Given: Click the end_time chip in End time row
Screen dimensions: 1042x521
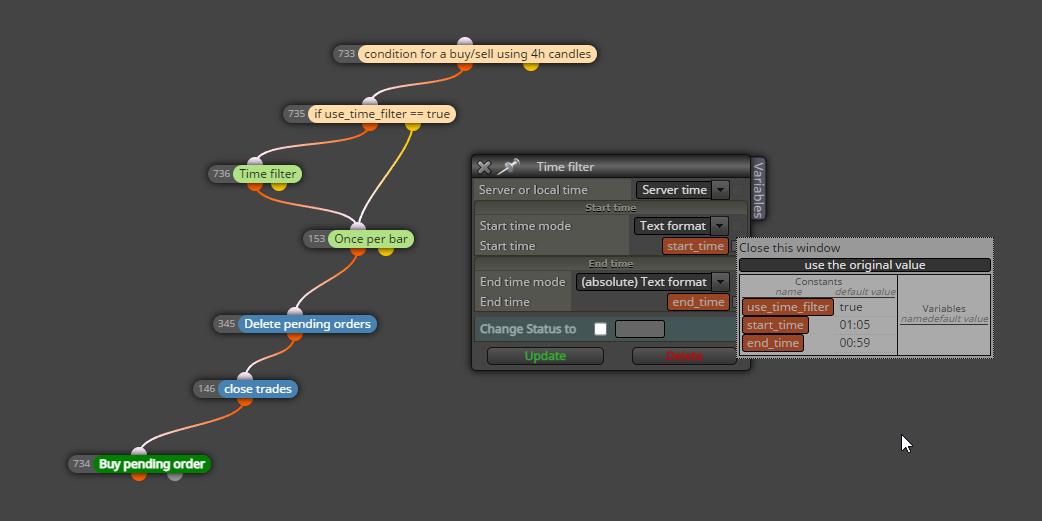Looking at the screenshot, I should coord(698,302).
